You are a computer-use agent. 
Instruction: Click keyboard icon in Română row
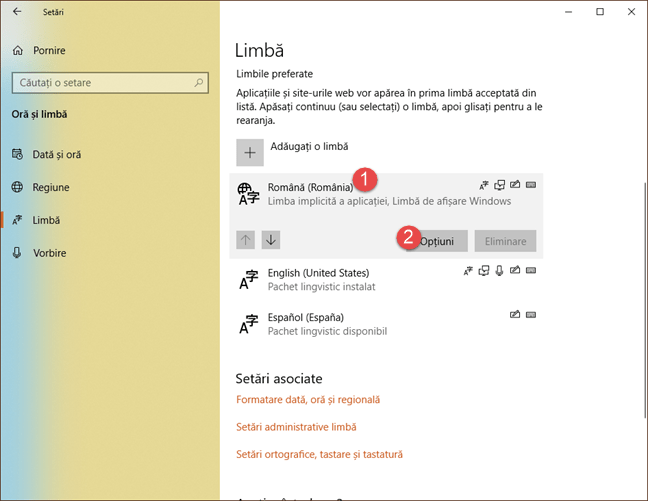(x=531, y=185)
